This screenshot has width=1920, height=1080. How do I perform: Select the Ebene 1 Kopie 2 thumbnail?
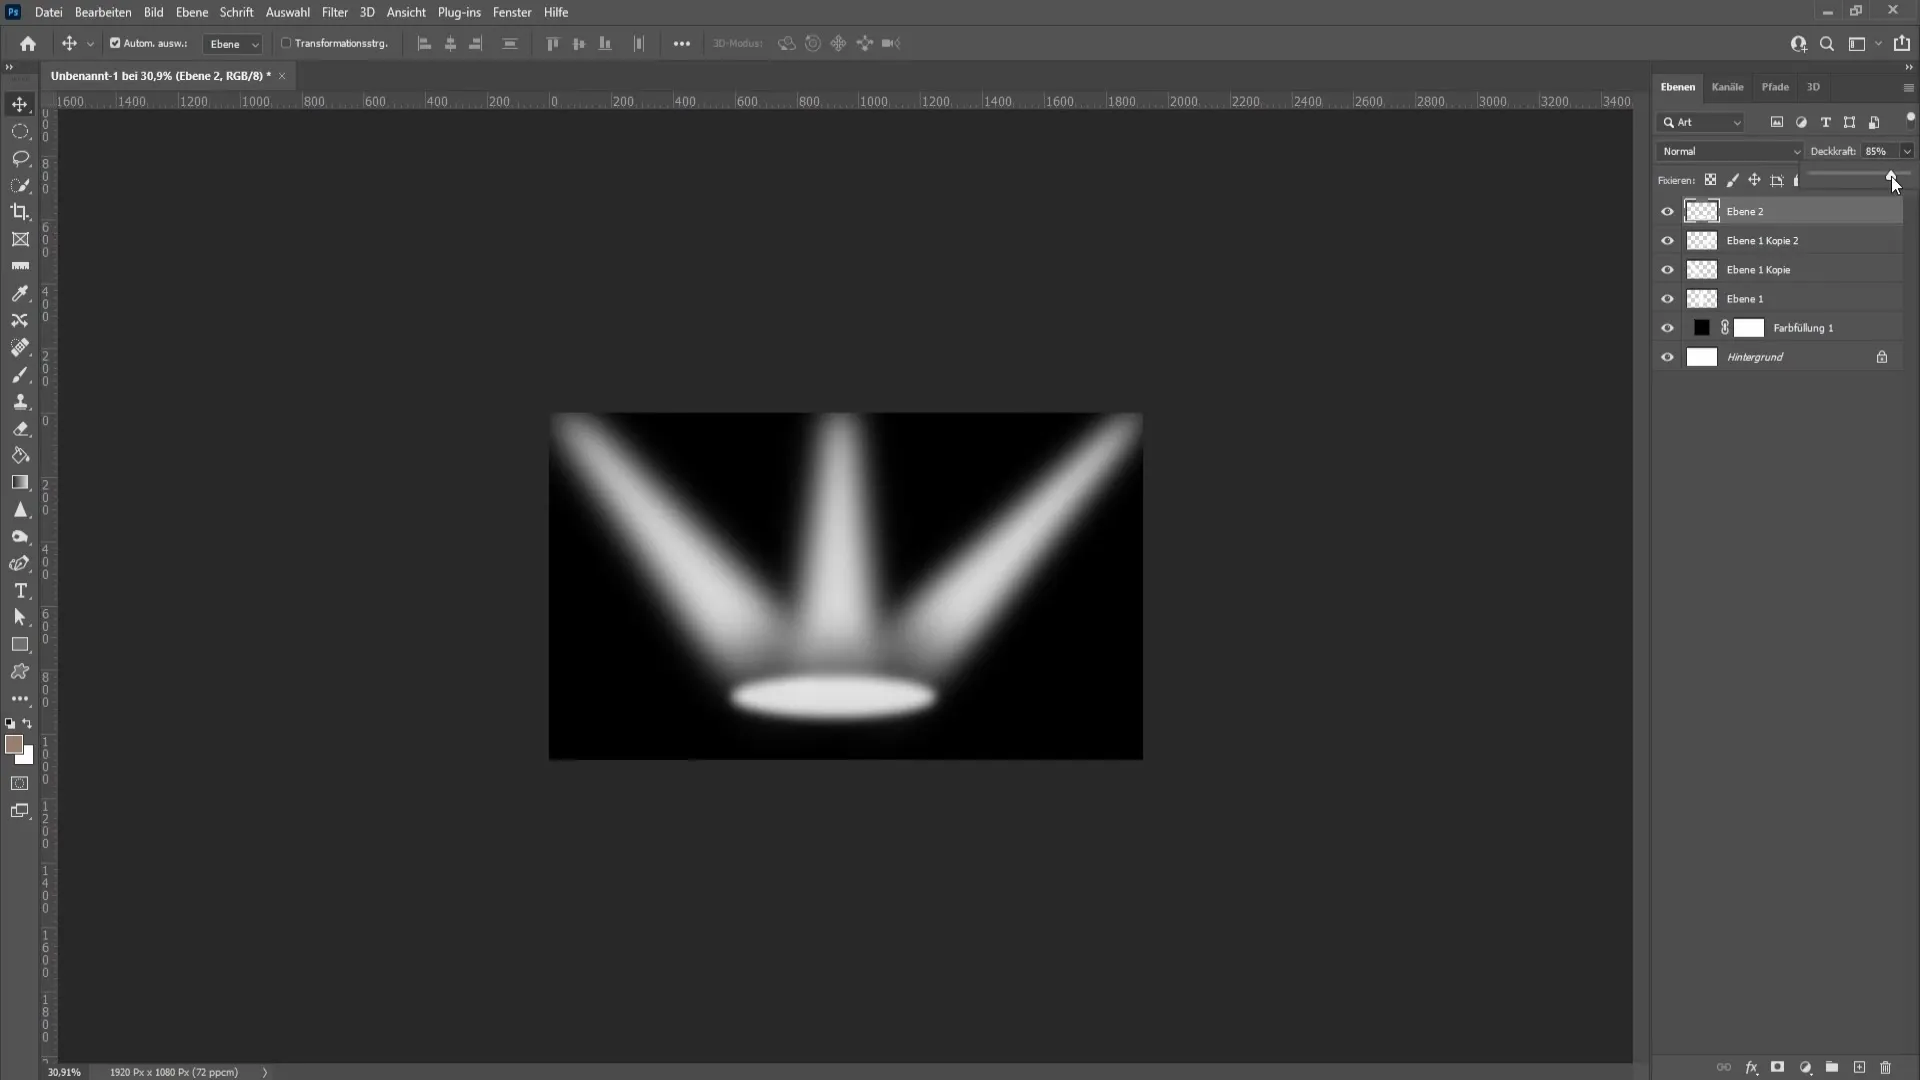click(1701, 240)
